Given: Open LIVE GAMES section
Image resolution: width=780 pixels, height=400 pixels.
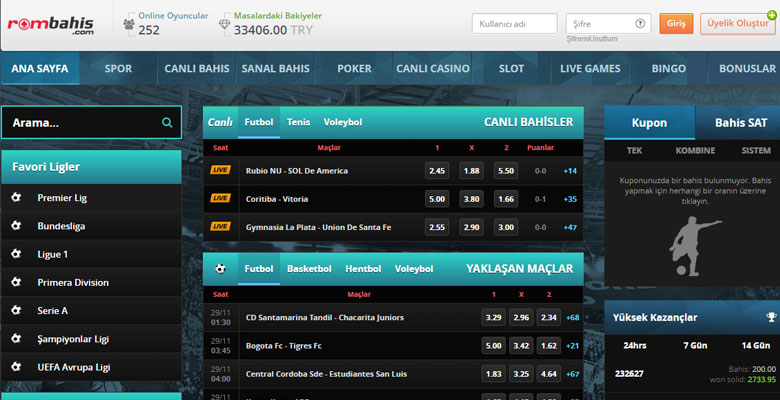Looking at the screenshot, I should point(590,68).
